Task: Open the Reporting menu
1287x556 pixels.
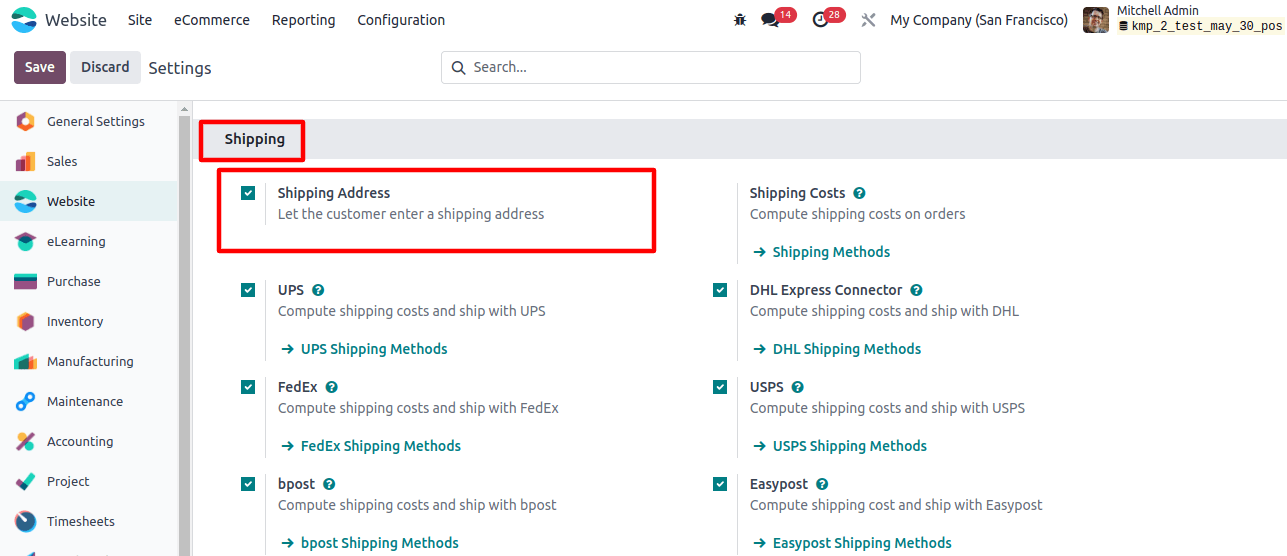Action: pyautogui.click(x=304, y=20)
